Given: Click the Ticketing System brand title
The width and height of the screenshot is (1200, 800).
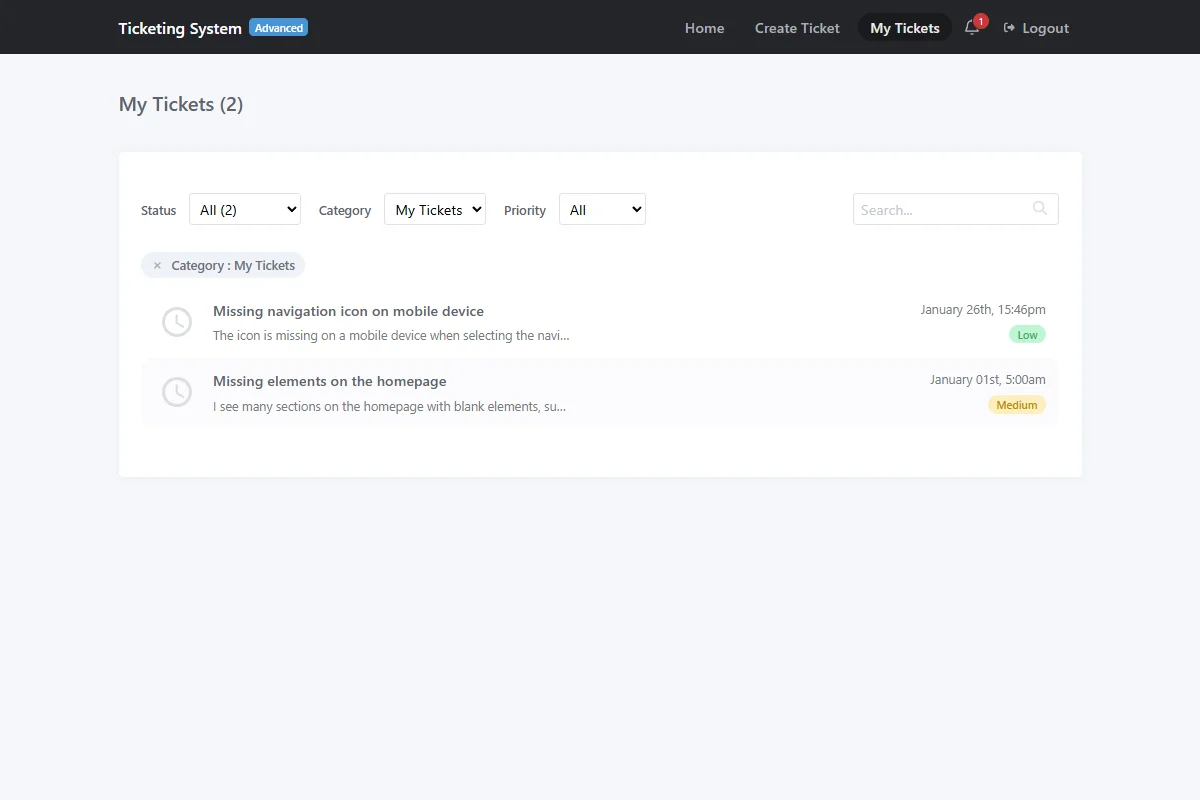Looking at the screenshot, I should 180,28.
